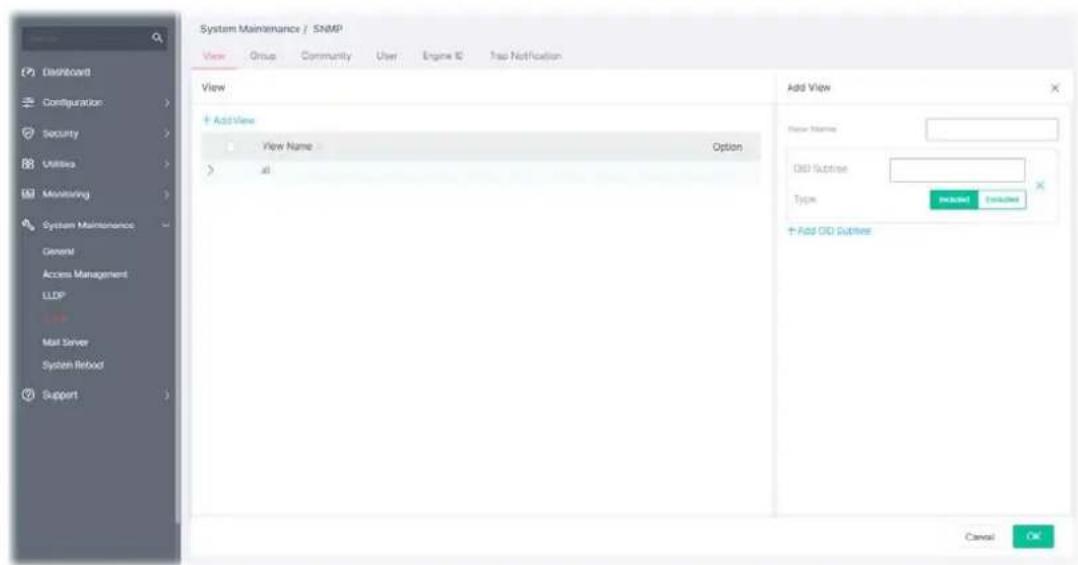Sort by the View Name column header
Screen dimensions: 1078x565
click(x=287, y=146)
